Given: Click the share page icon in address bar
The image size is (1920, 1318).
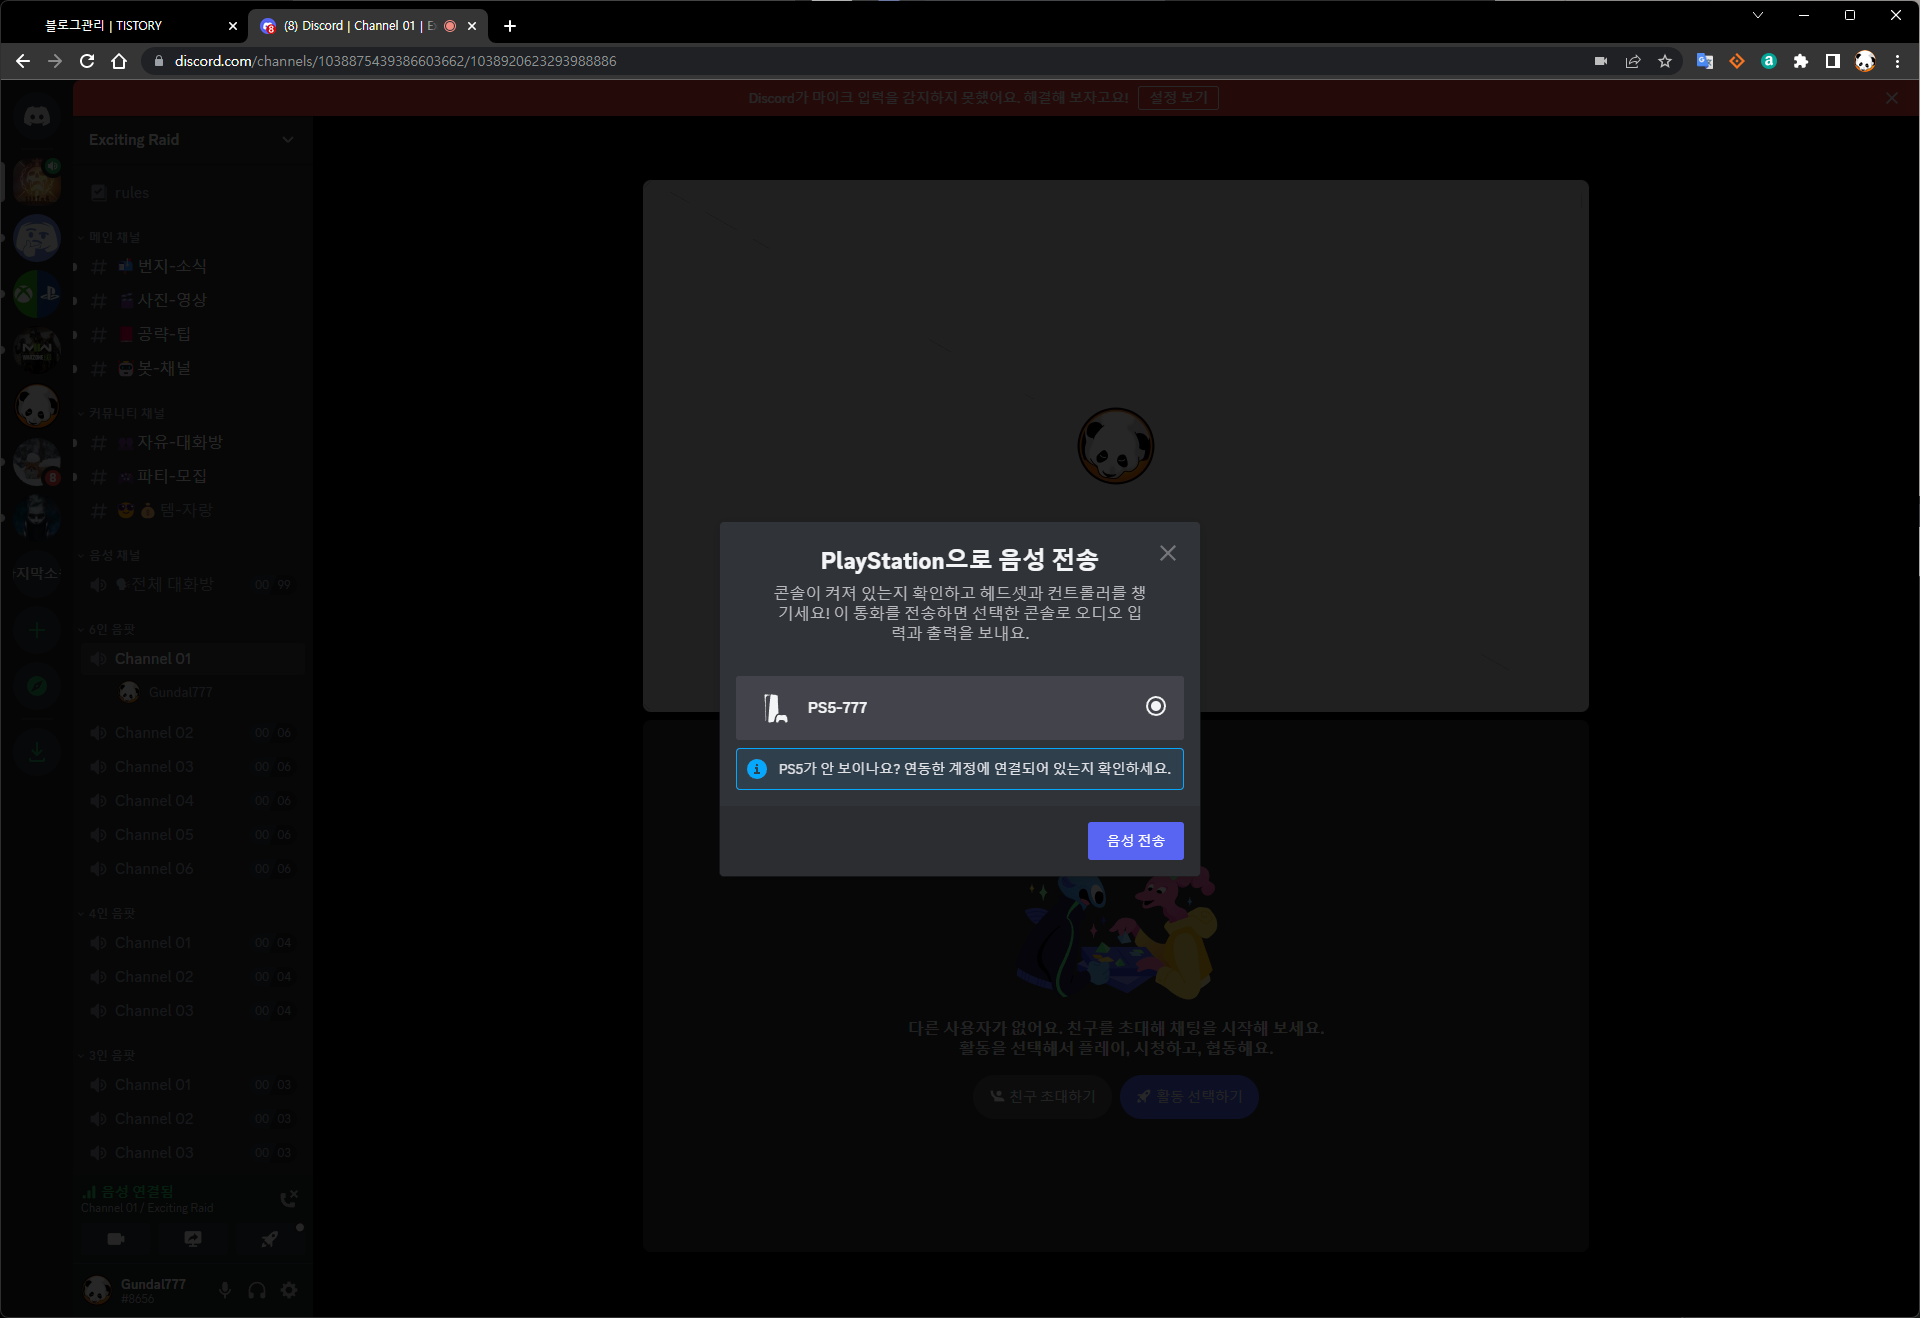Looking at the screenshot, I should coord(1633,61).
